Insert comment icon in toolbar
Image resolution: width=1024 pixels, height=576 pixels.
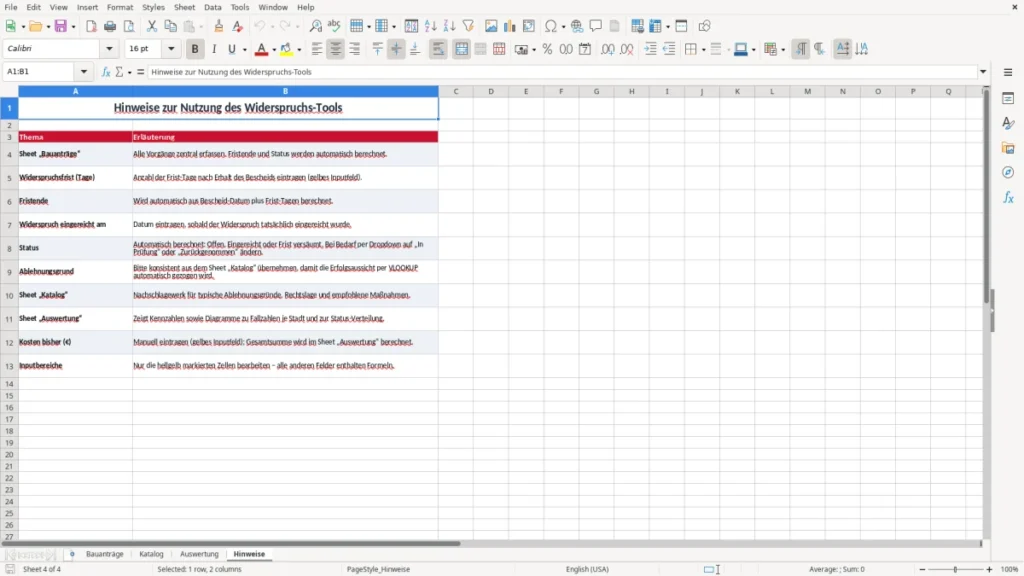coord(596,26)
